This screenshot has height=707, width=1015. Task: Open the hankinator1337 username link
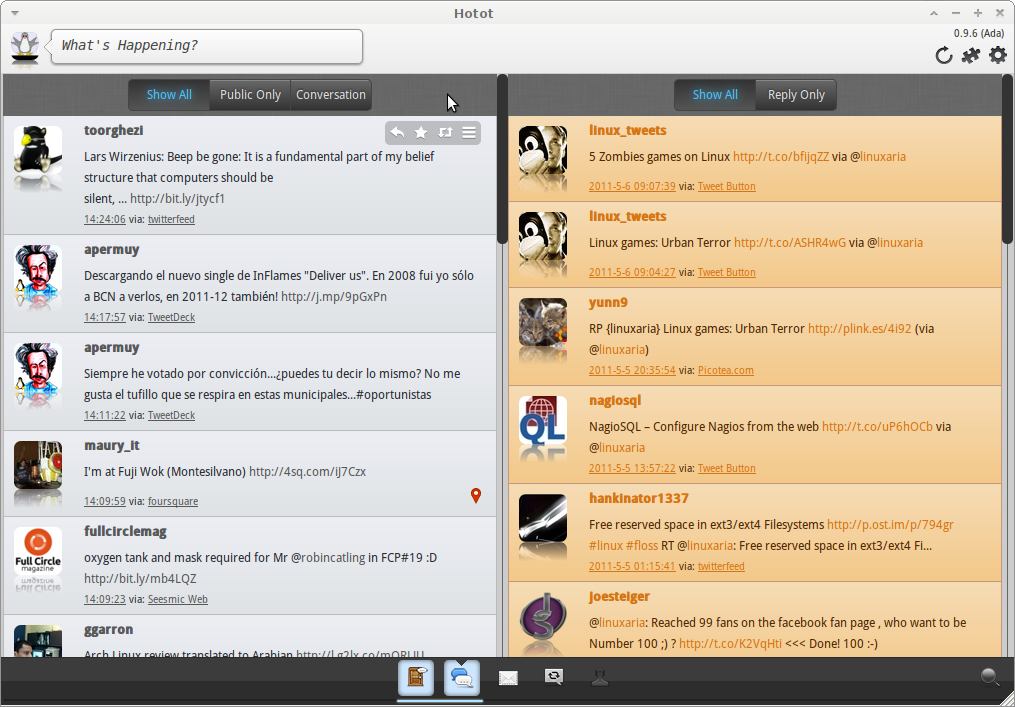click(639, 498)
